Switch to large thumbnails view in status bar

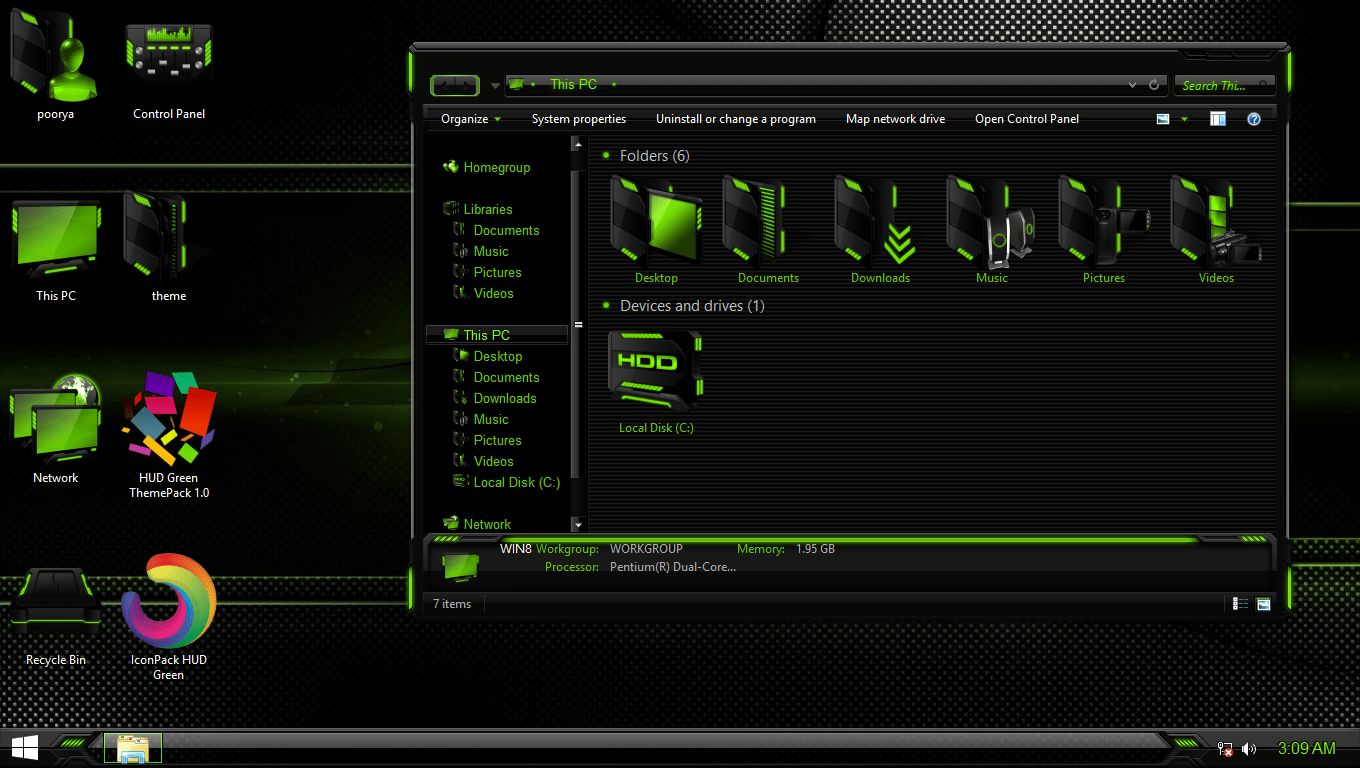1265,604
